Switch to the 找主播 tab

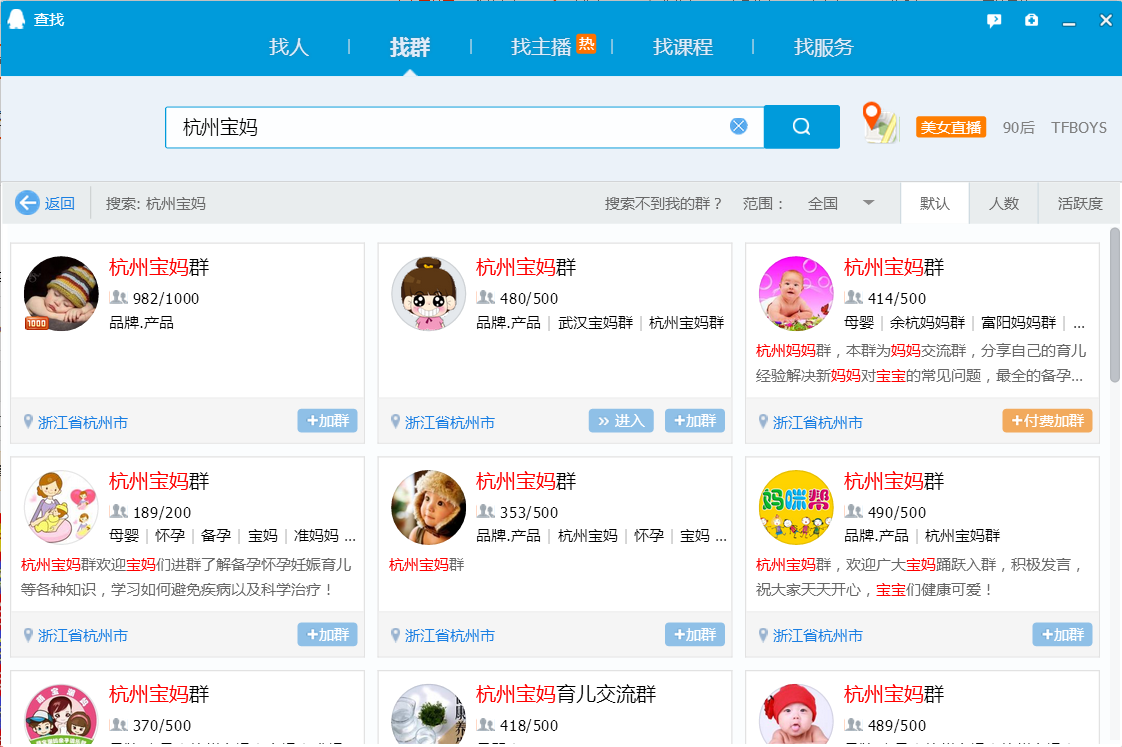pos(541,47)
